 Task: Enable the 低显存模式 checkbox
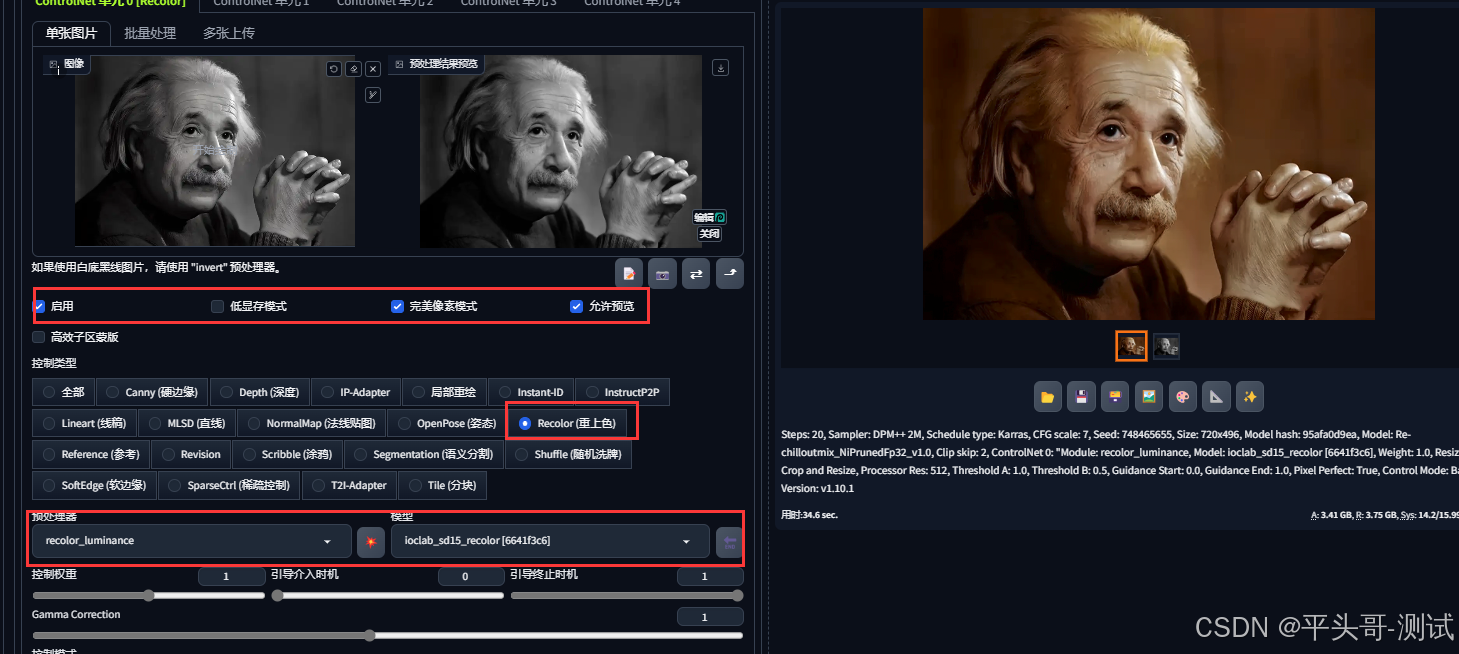[x=217, y=306]
